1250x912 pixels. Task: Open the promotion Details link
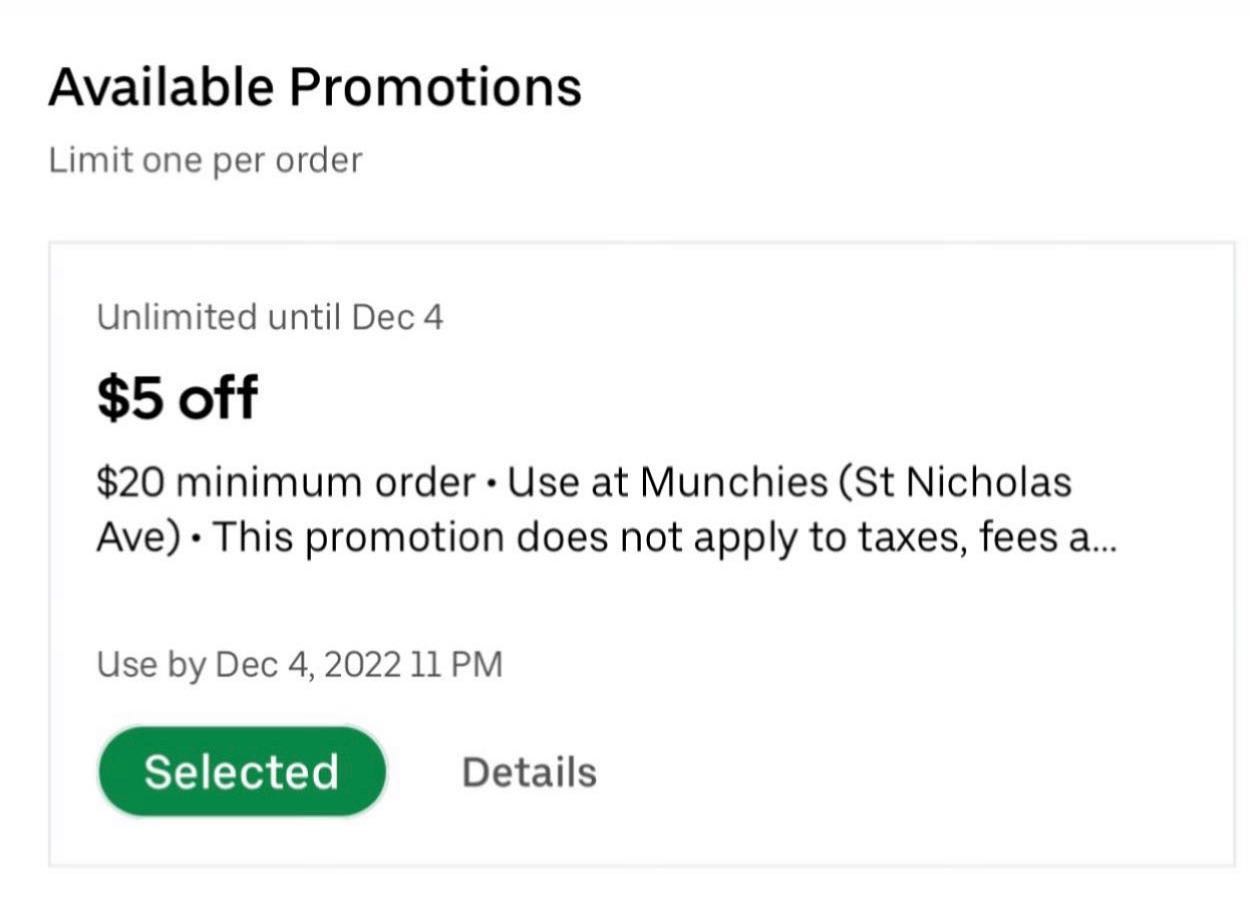point(529,772)
